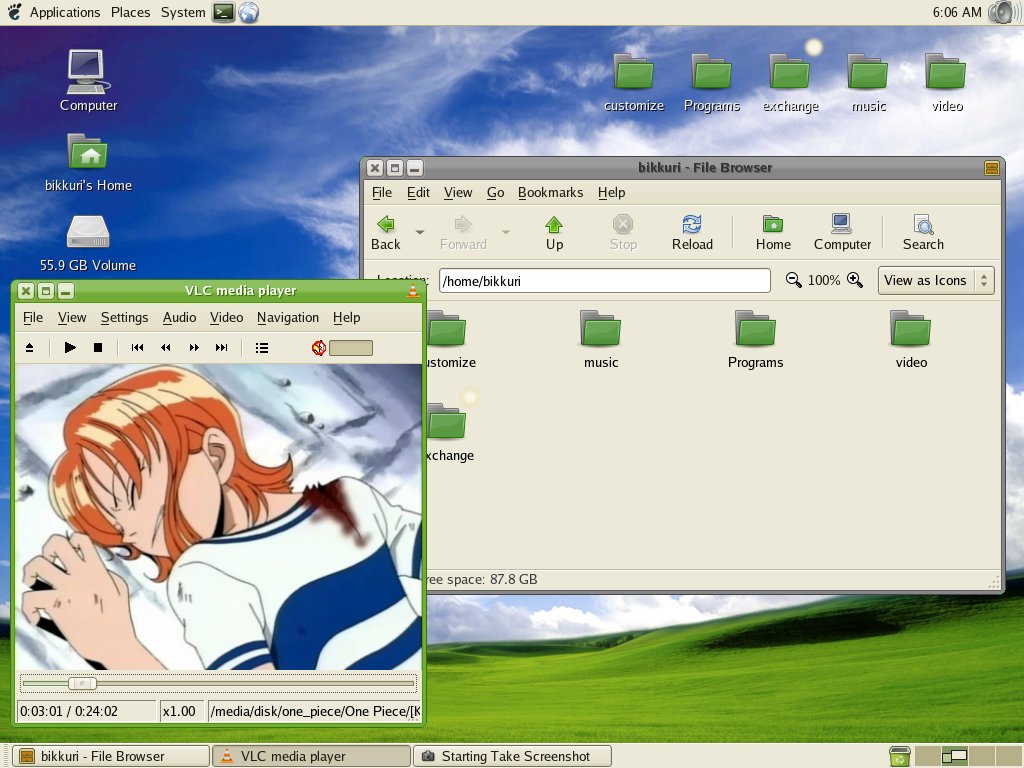1024x768 pixels.
Task: Click the VLC eject/open media button
Action: click(29, 348)
